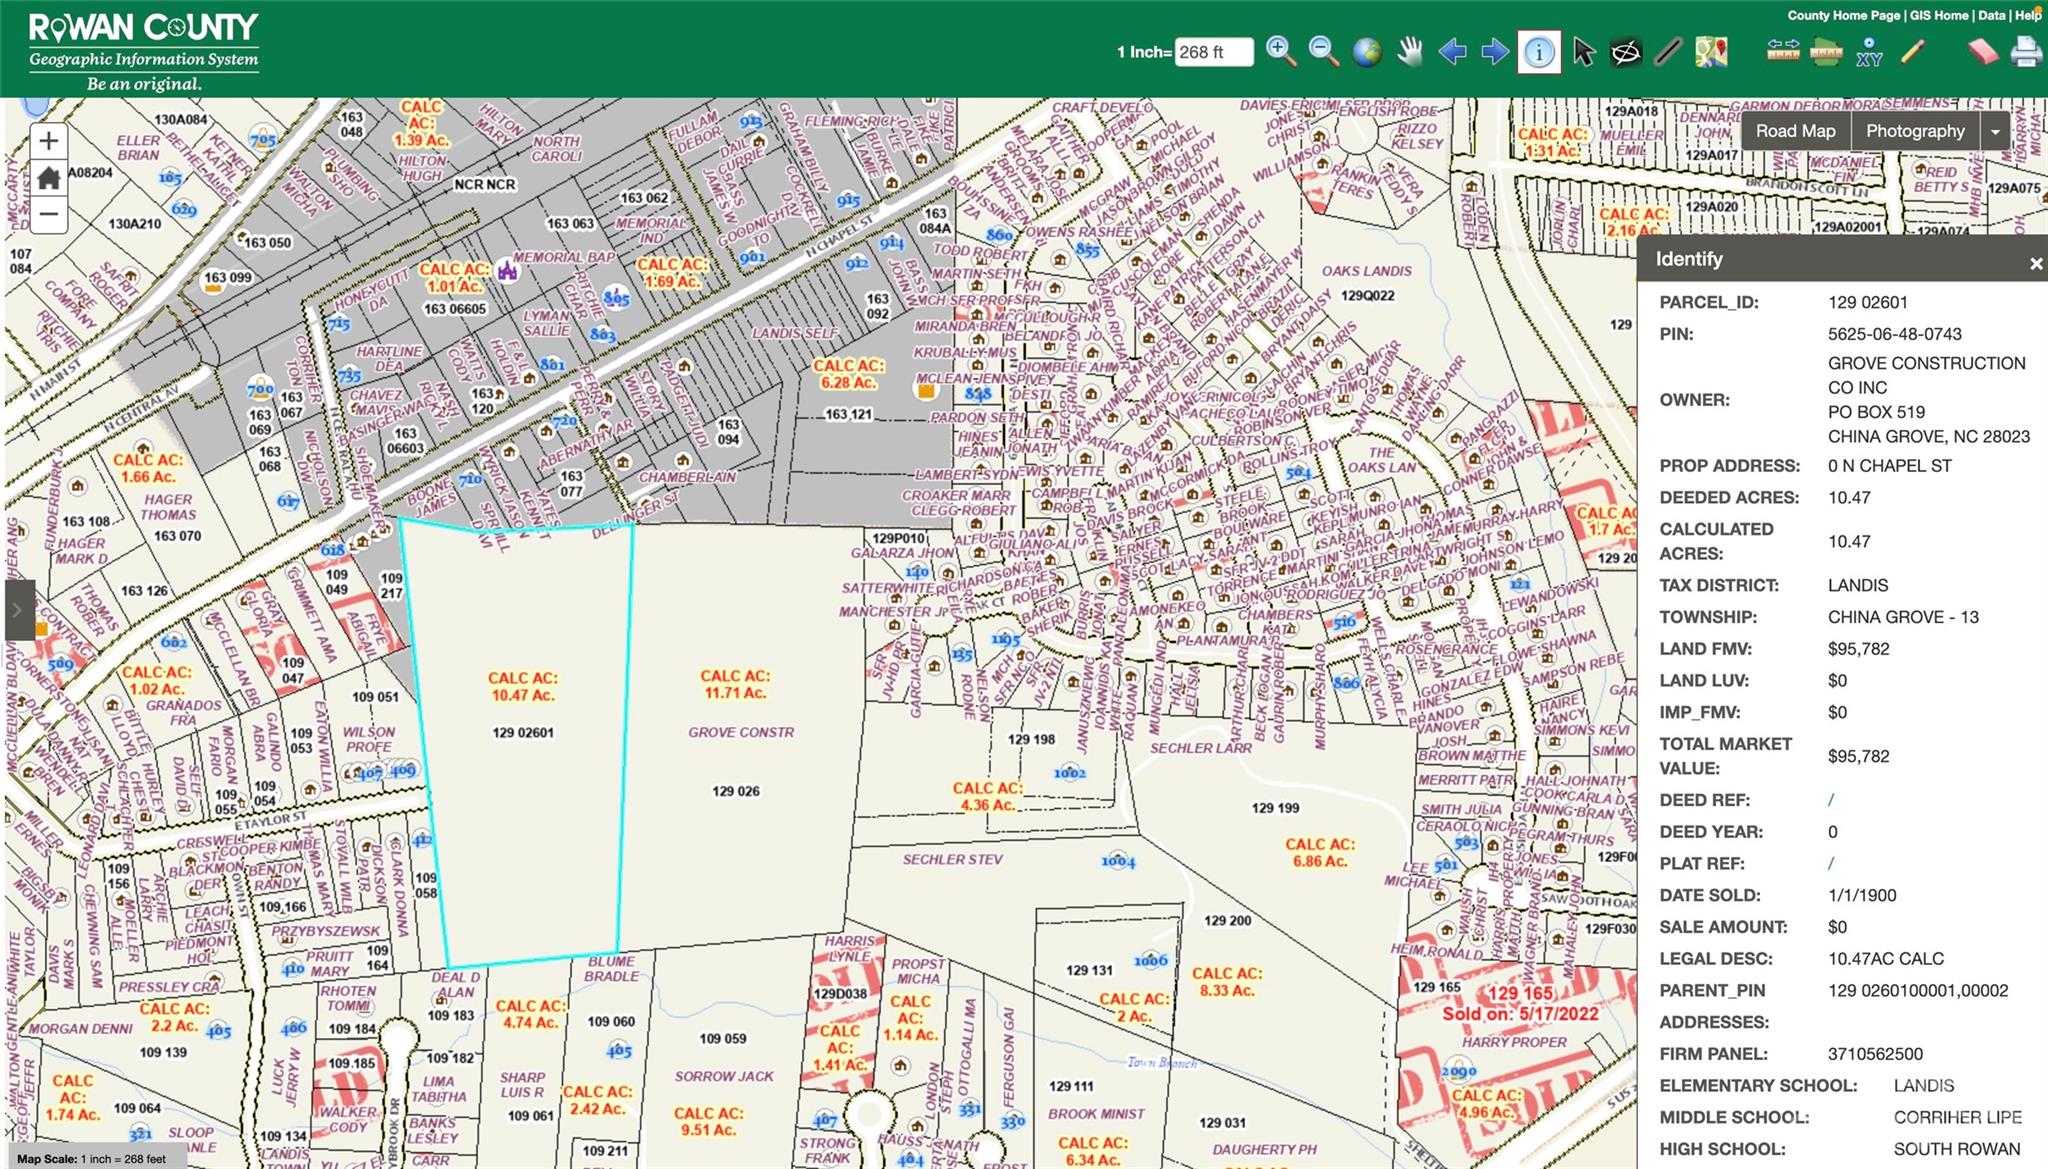The height and width of the screenshot is (1169, 2048).
Task: Switch basemap to Photography
Action: click(x=1914, y=131)
